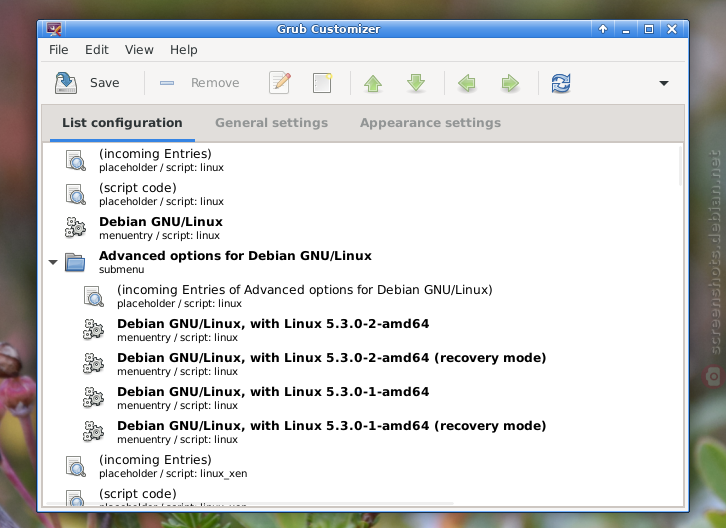Switch to the List configuration tab
The image size is (726, 528).
[122, 123]
